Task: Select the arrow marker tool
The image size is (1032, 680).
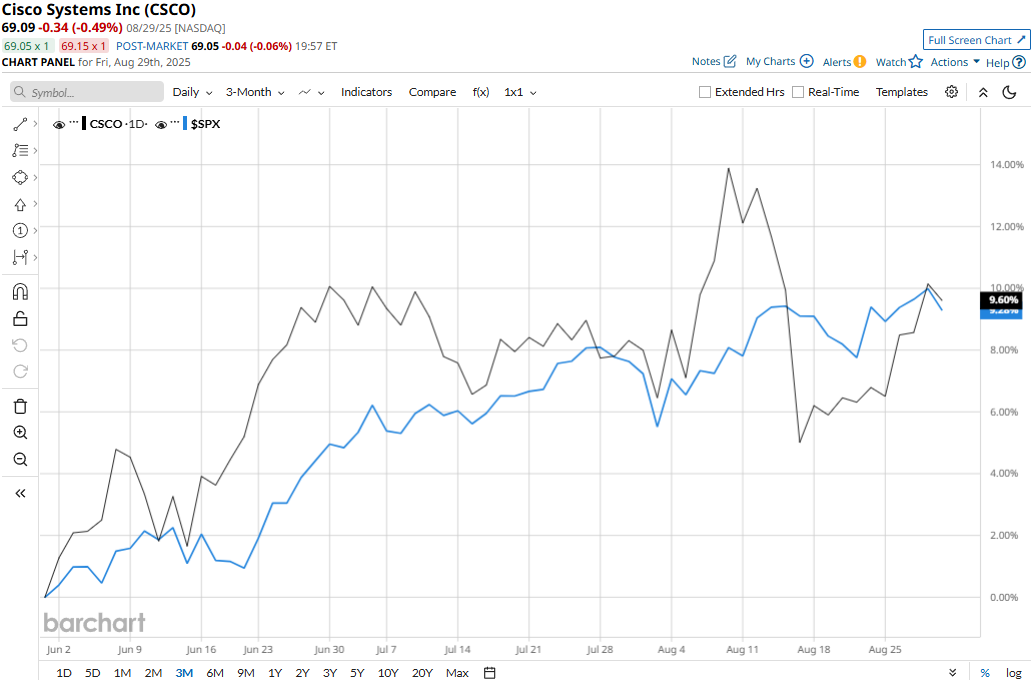Action: click(20, 205)
